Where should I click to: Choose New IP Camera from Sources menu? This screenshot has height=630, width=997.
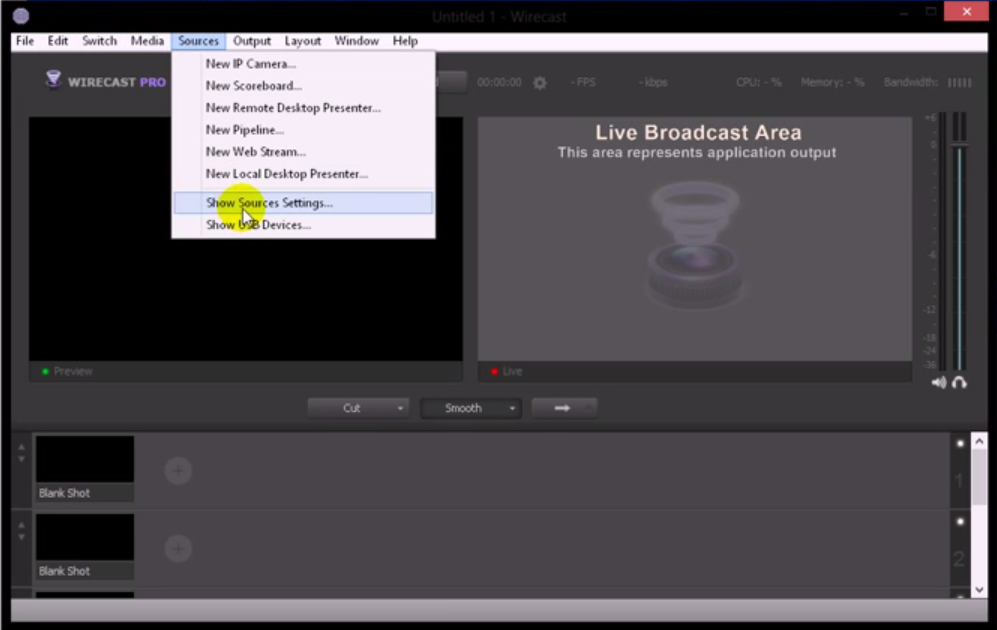tap(303, 64)
